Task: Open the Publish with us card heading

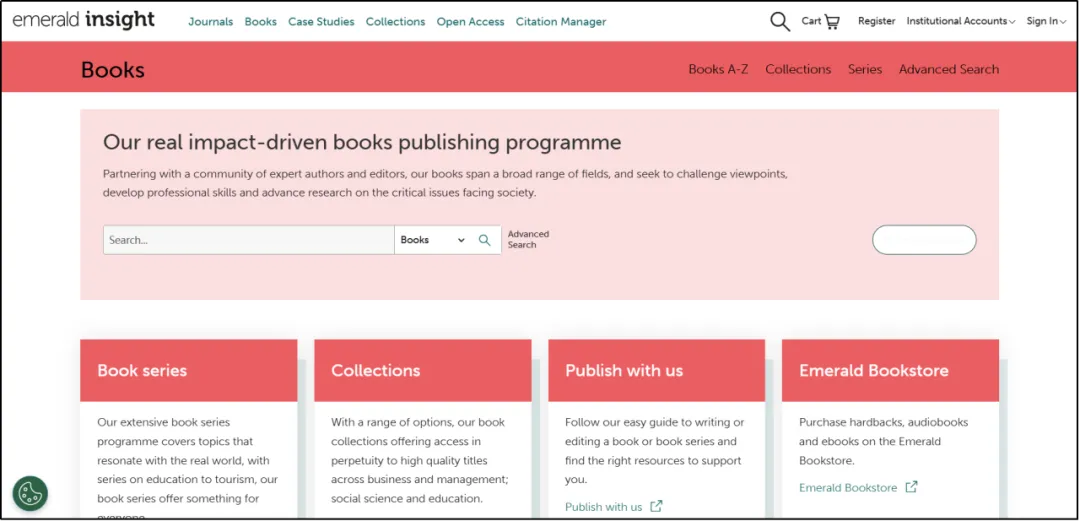Action: [624, 370]
